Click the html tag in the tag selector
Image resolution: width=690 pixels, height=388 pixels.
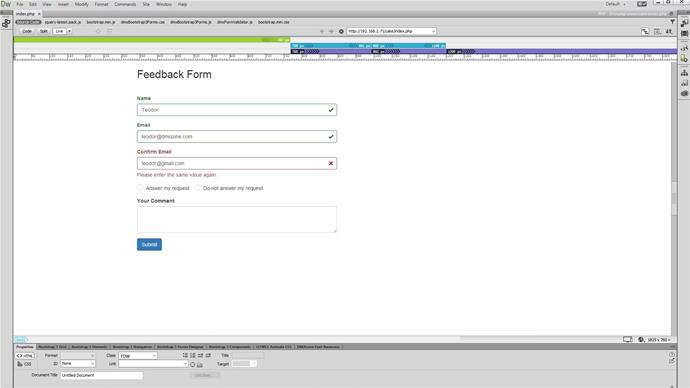20,340
